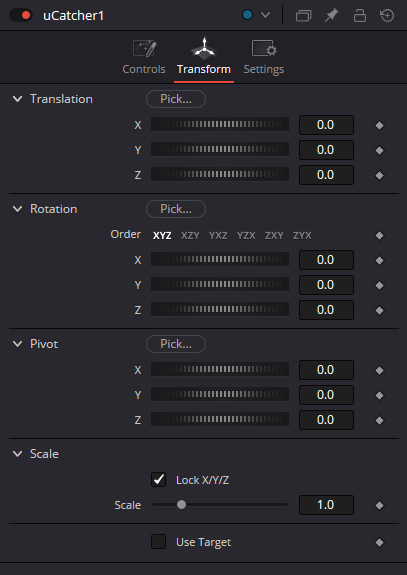This screenshot has height=575, width=407.
Task: Add keyframe to Scale
Action: [x=380, y=505]
